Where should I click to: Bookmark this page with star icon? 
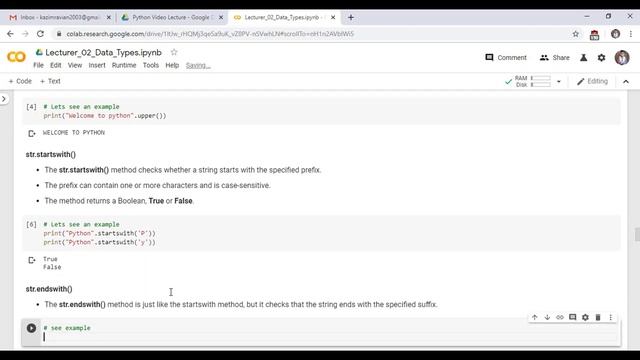(x=576, y=34)
